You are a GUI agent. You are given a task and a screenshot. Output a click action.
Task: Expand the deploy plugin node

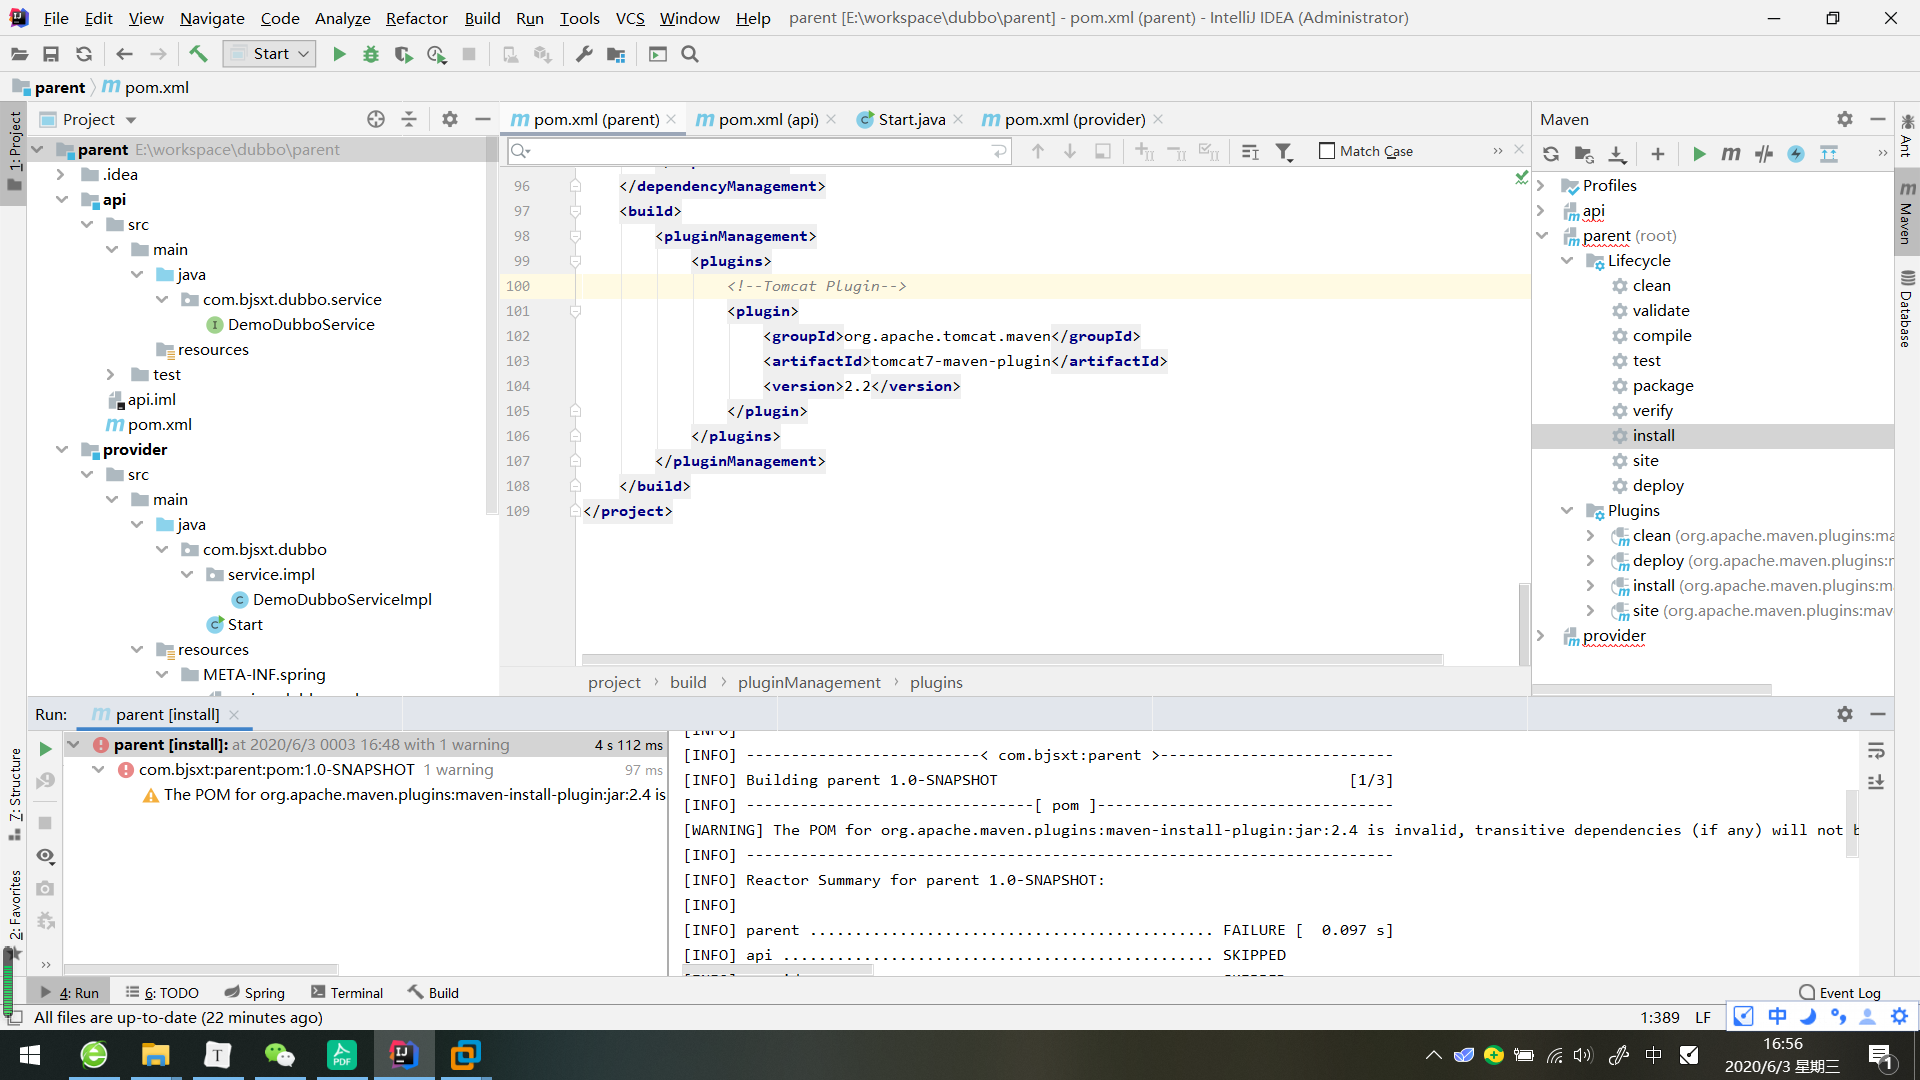click(1590, 560)
